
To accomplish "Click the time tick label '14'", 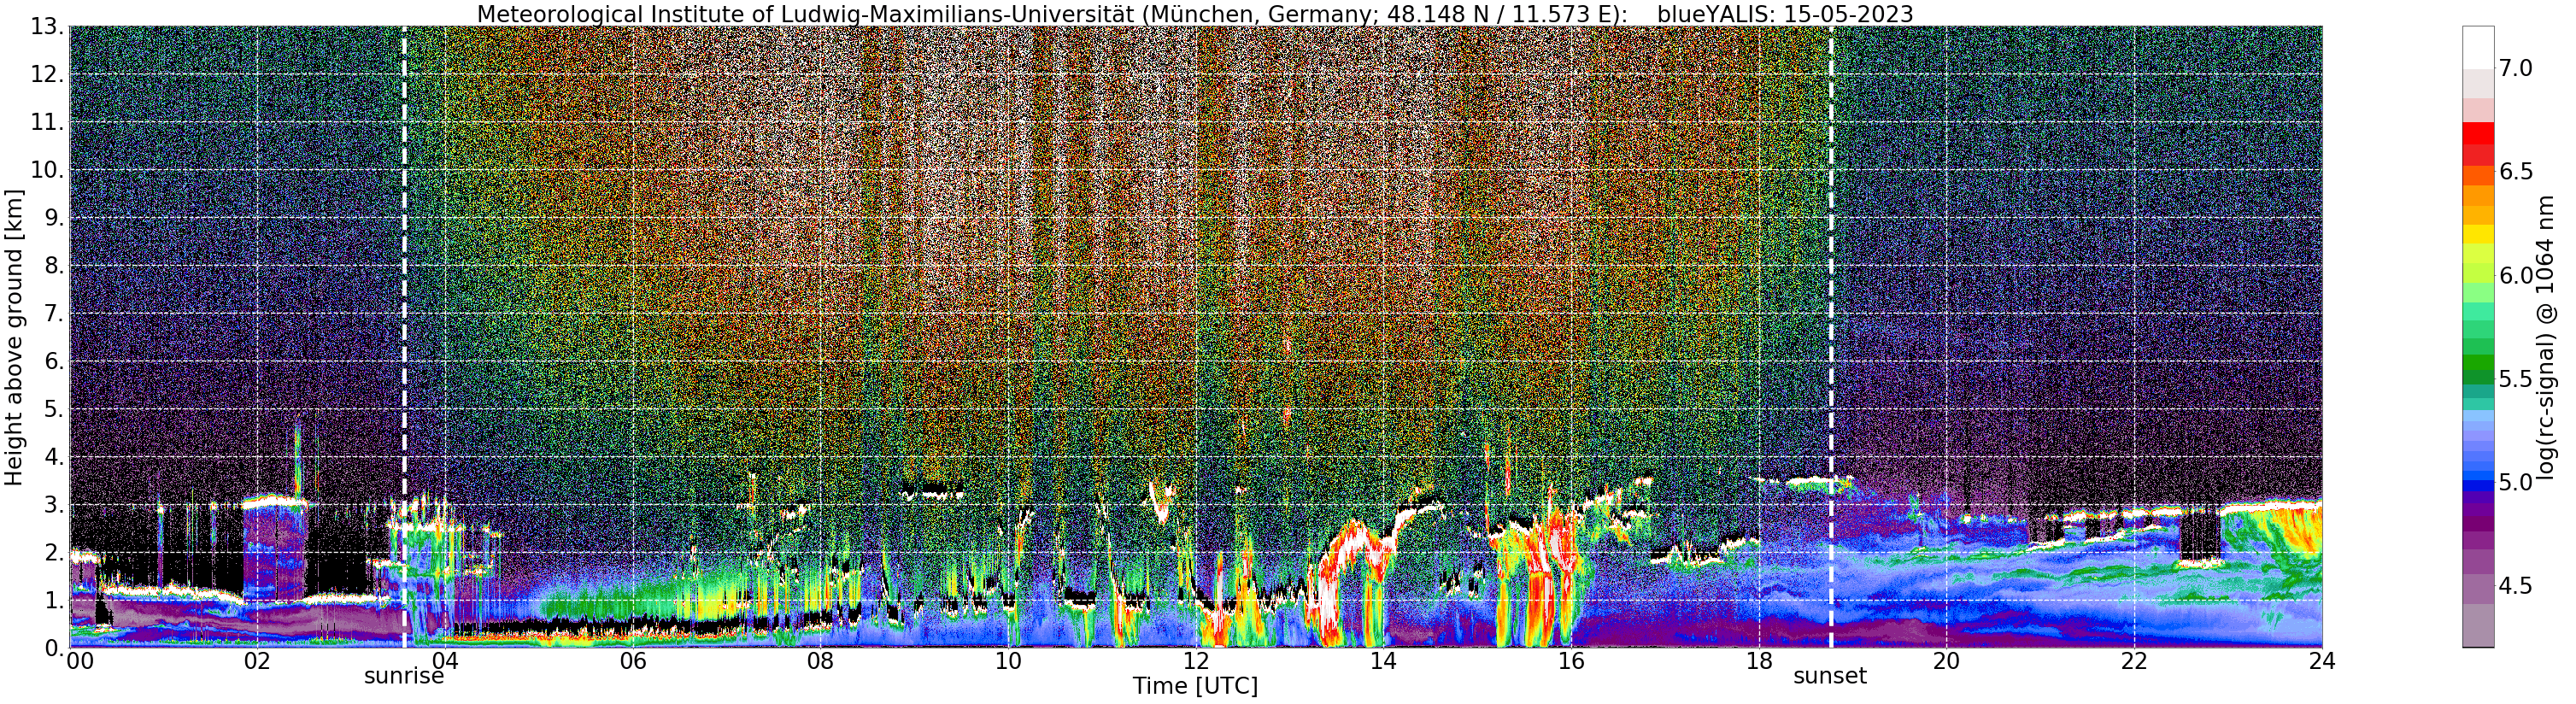I will coord(1383,661).
